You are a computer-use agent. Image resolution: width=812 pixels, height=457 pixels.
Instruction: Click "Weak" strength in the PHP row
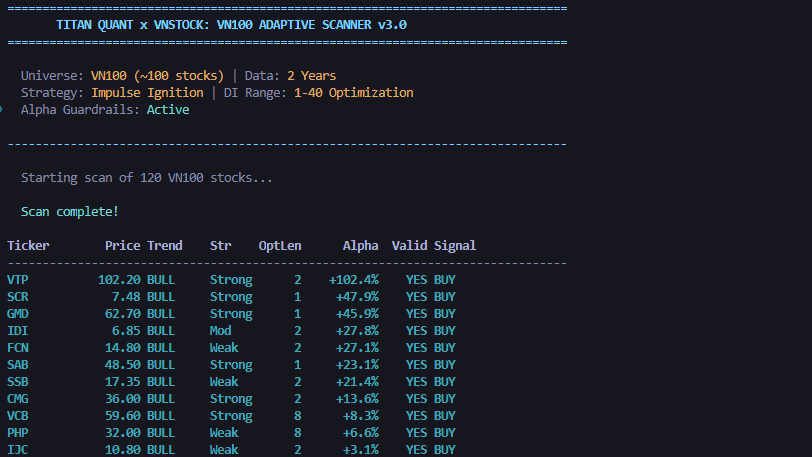[x=224, y=433]
